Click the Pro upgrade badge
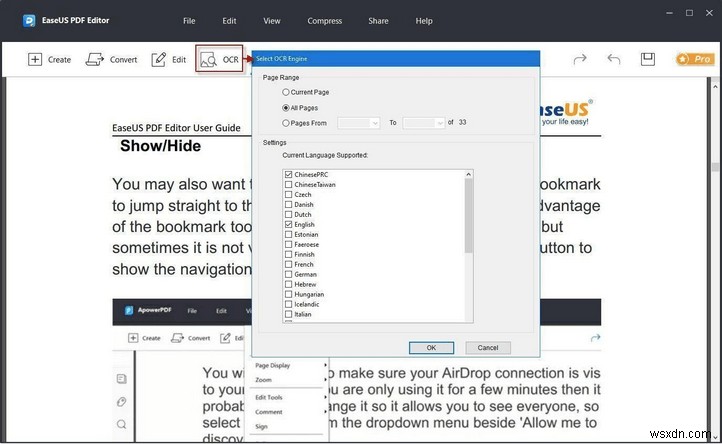 click(x=695, y=59)
